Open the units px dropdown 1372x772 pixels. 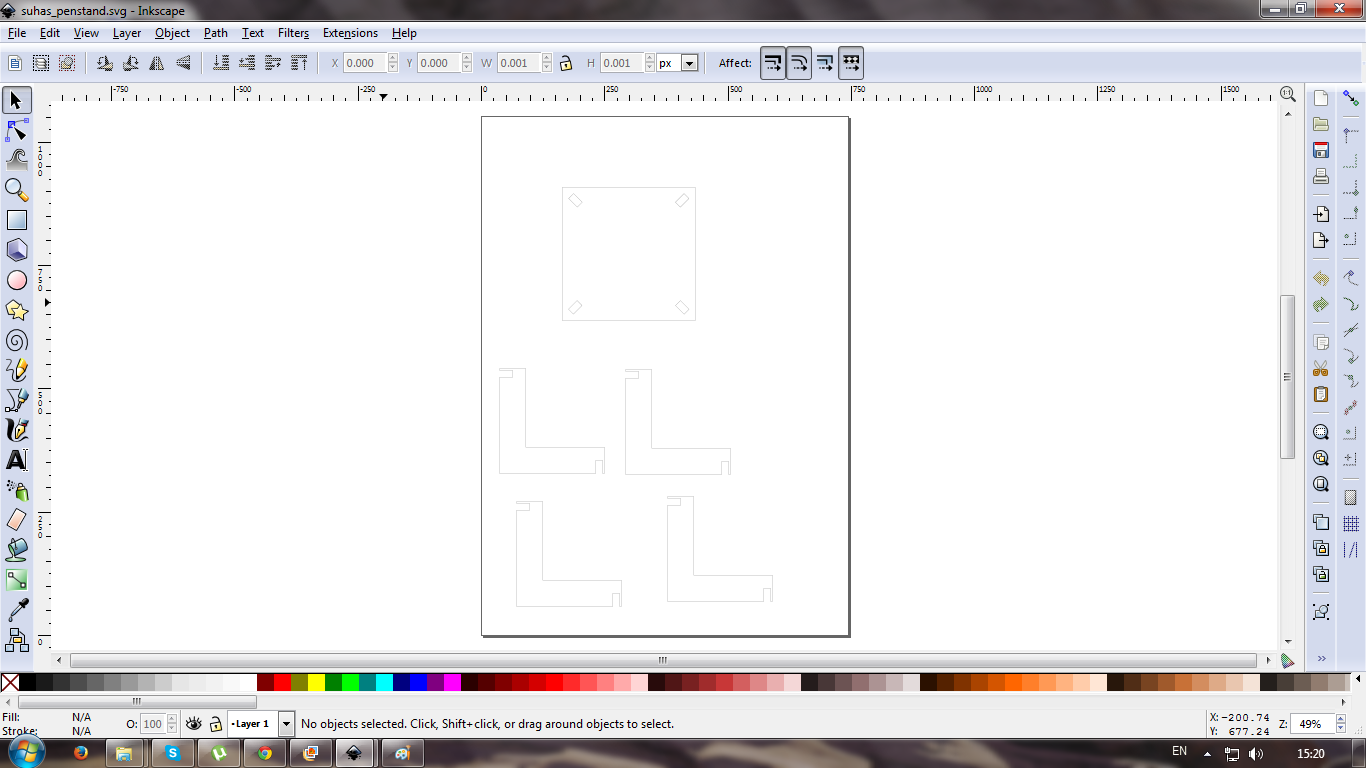(689, 63)
